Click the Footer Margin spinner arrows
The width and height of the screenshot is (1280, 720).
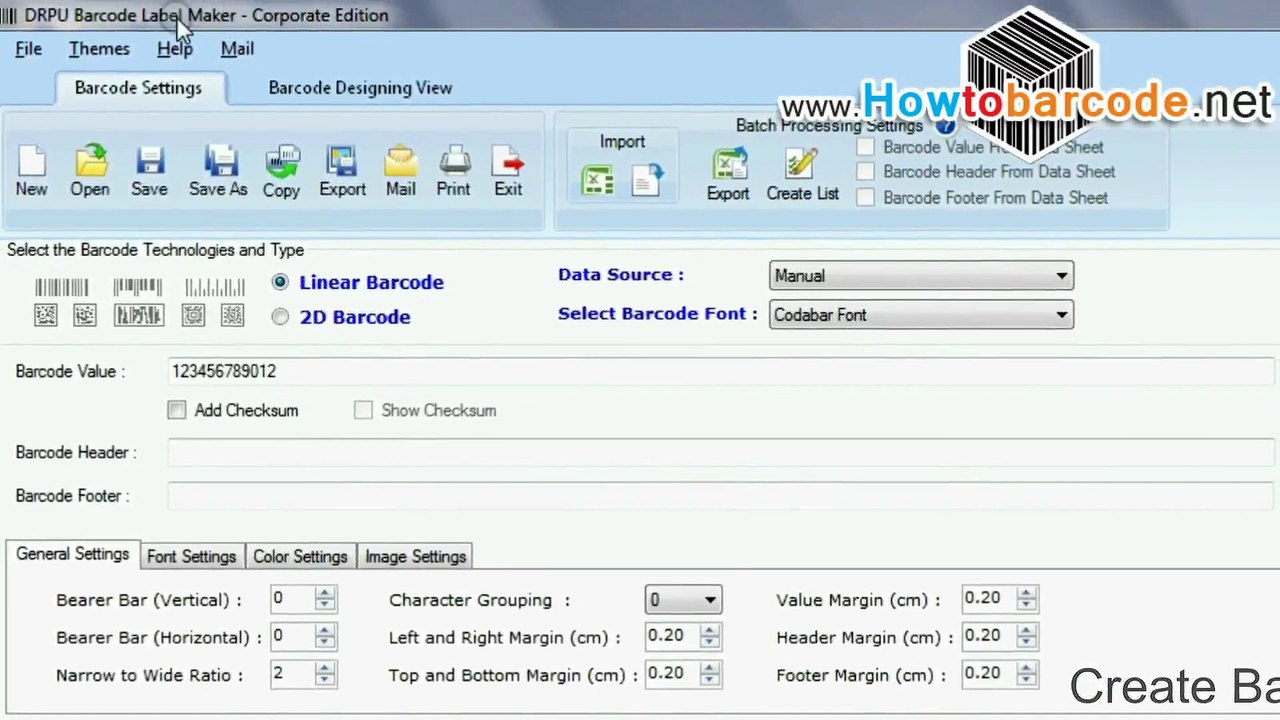click(x=1026, y=674)
